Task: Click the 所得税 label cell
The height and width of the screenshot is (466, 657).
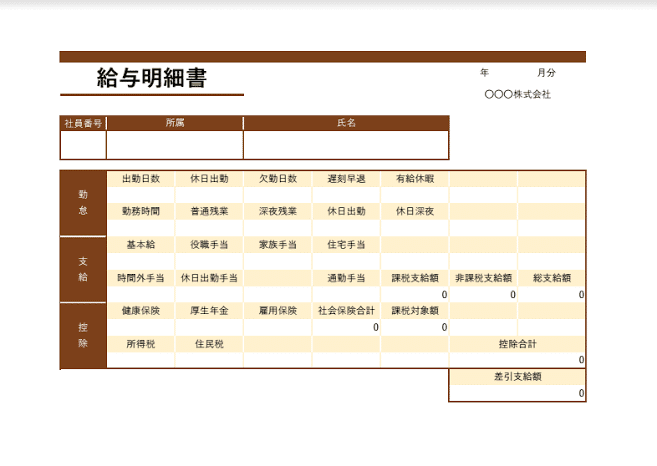Action: [x=141, y=344]
